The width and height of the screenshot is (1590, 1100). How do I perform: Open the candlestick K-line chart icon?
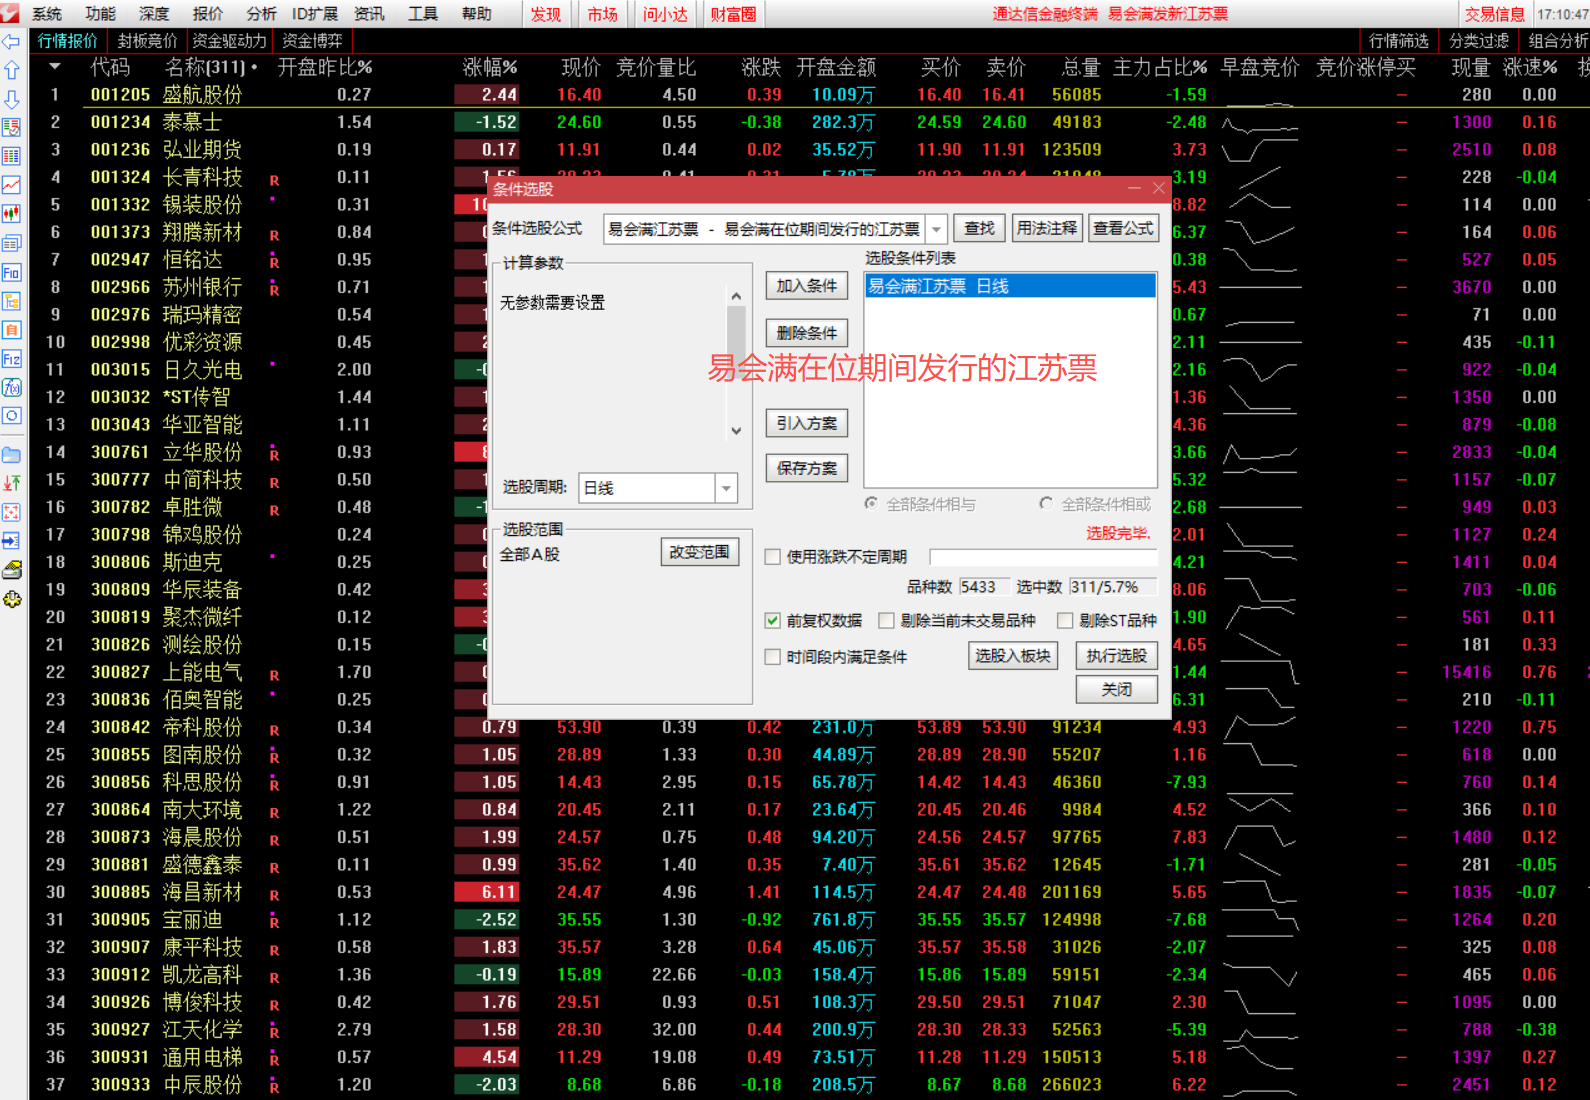click(12, 214)
